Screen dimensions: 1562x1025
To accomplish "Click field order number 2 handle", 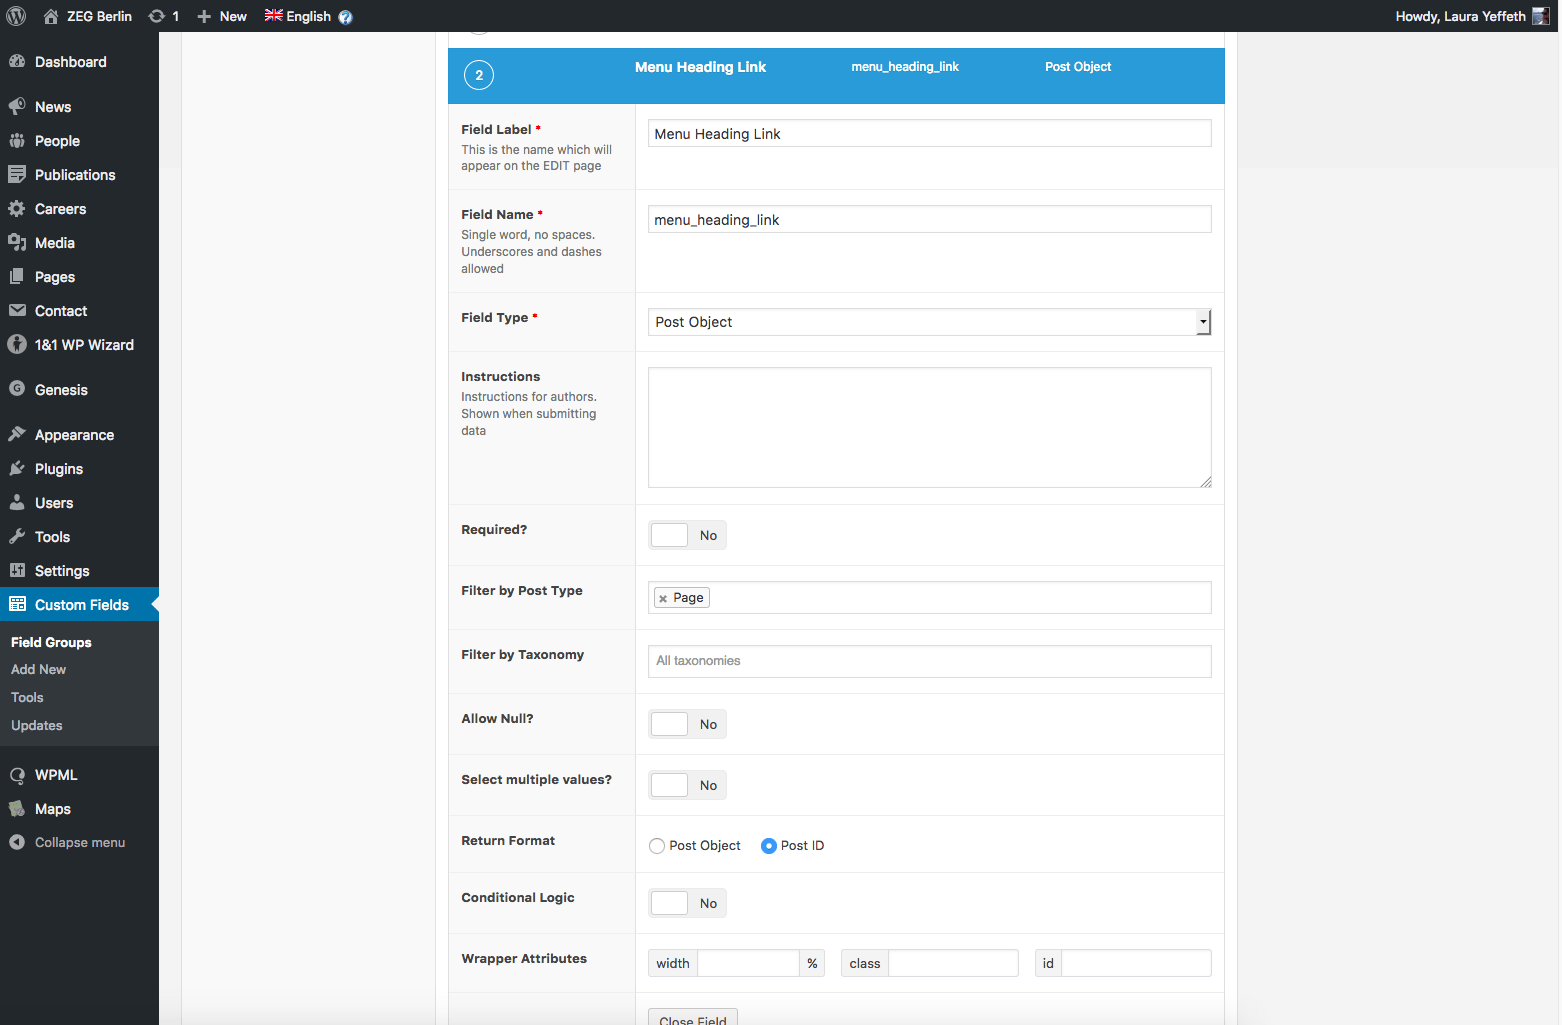I will pos(479,75).
